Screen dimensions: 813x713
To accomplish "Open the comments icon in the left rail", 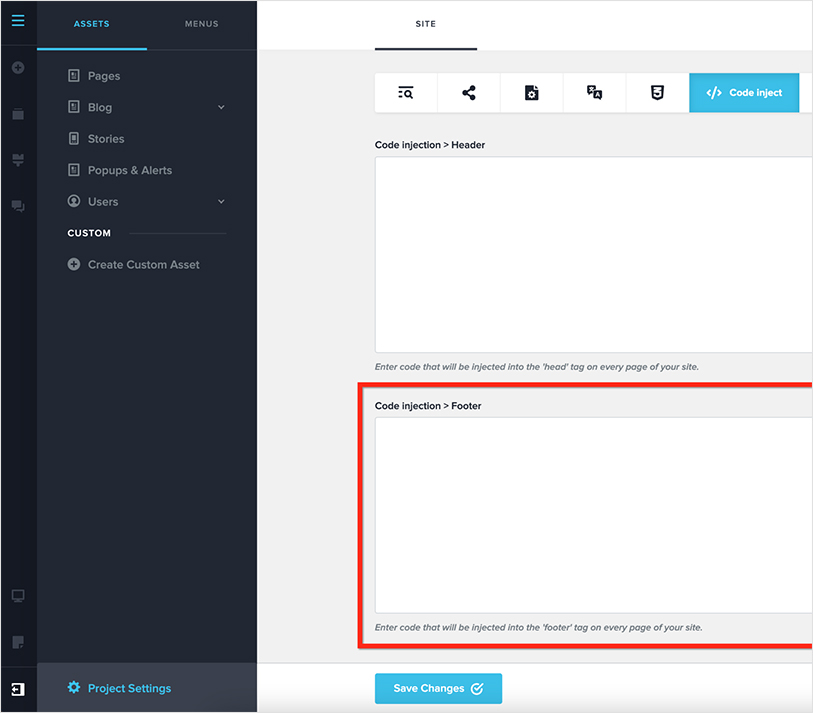I will (18, 206).
